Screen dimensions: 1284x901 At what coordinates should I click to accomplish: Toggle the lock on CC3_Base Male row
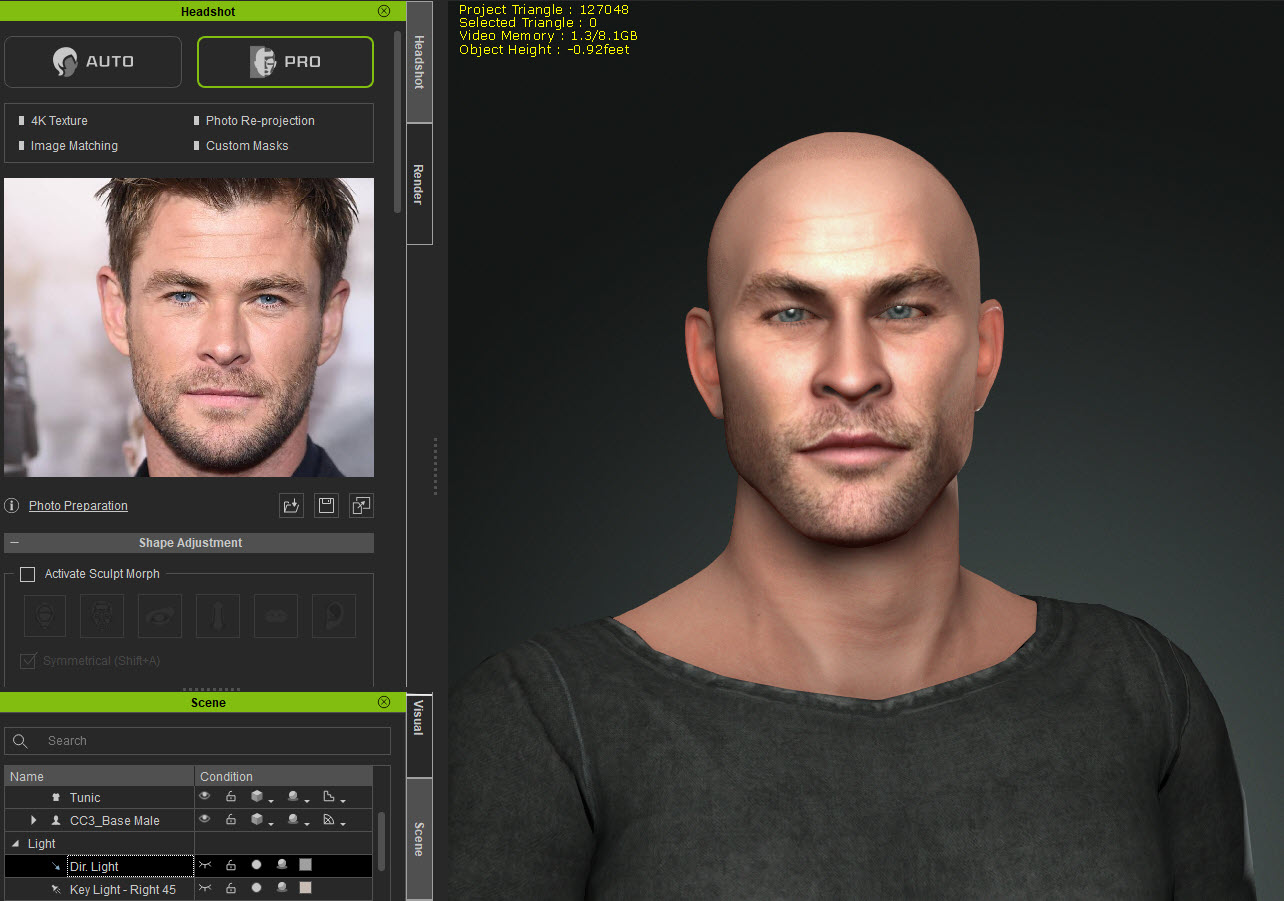coord(231,820)
